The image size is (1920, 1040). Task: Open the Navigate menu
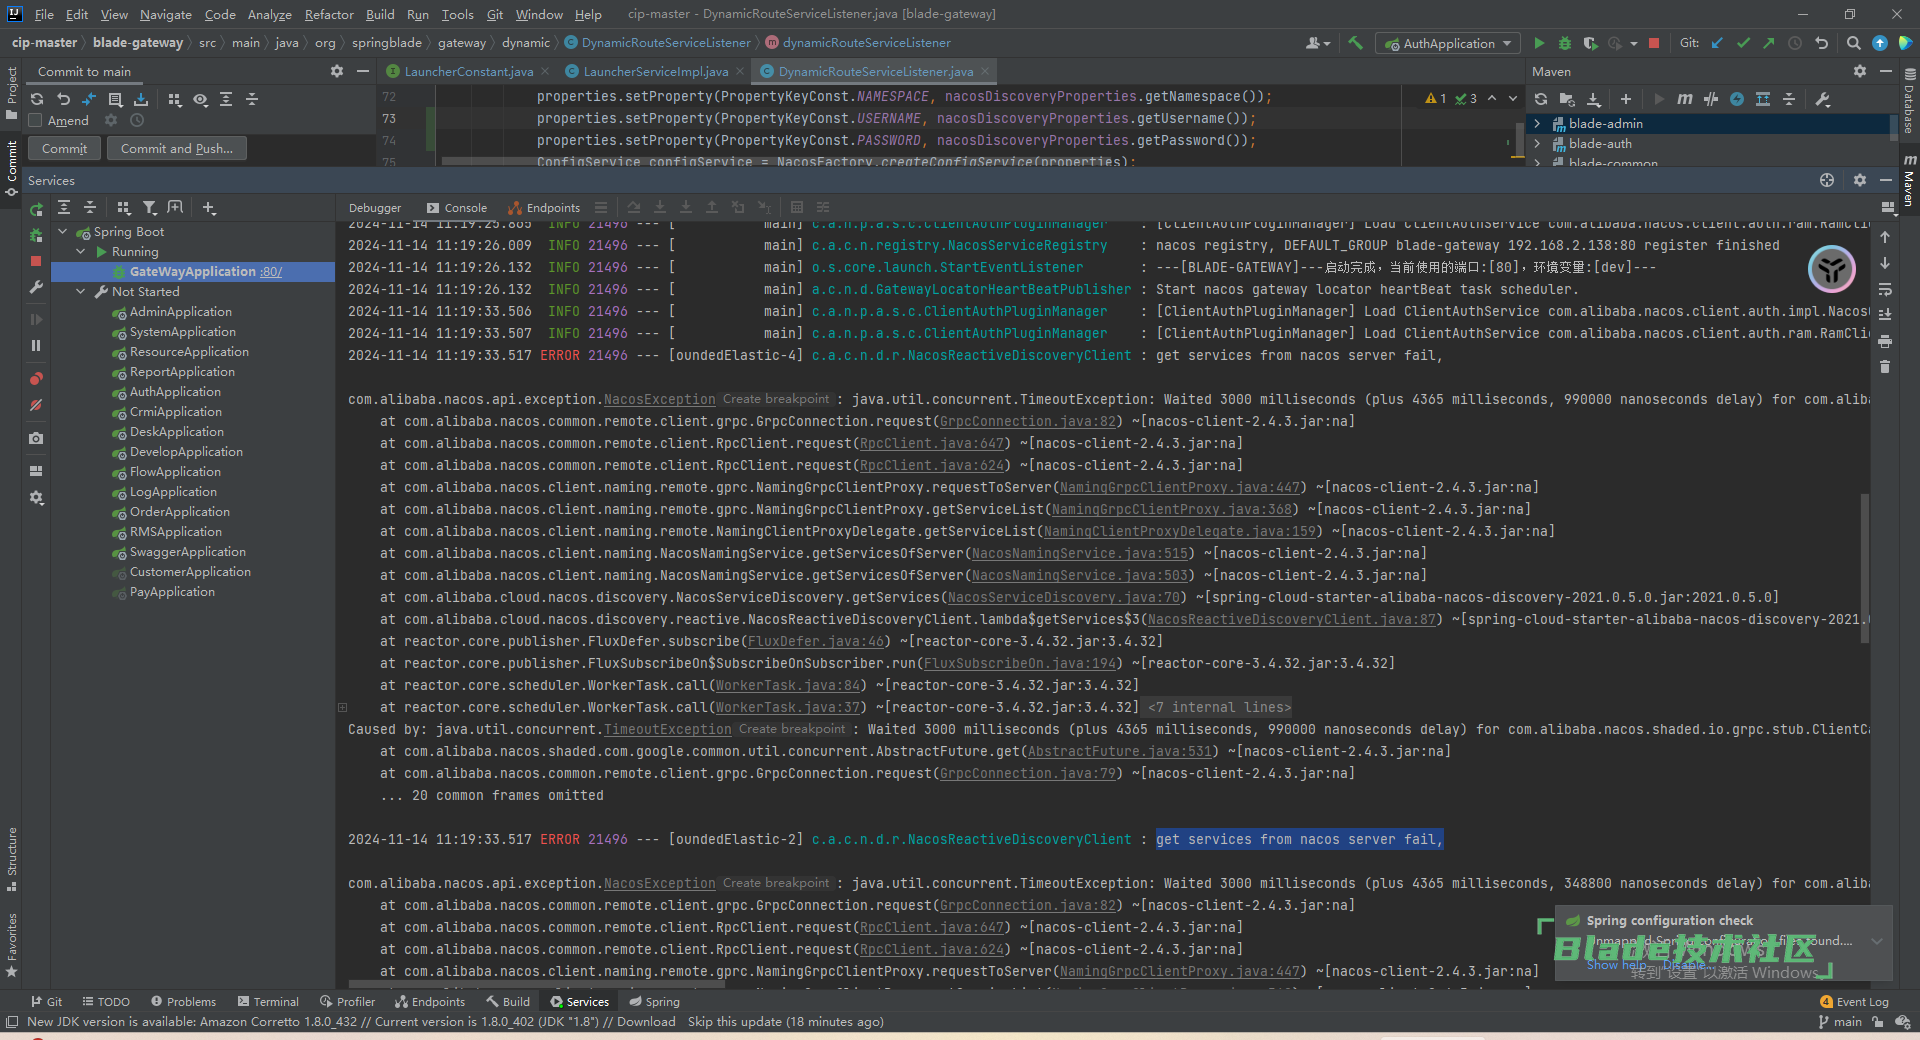[x=165, y=14]
